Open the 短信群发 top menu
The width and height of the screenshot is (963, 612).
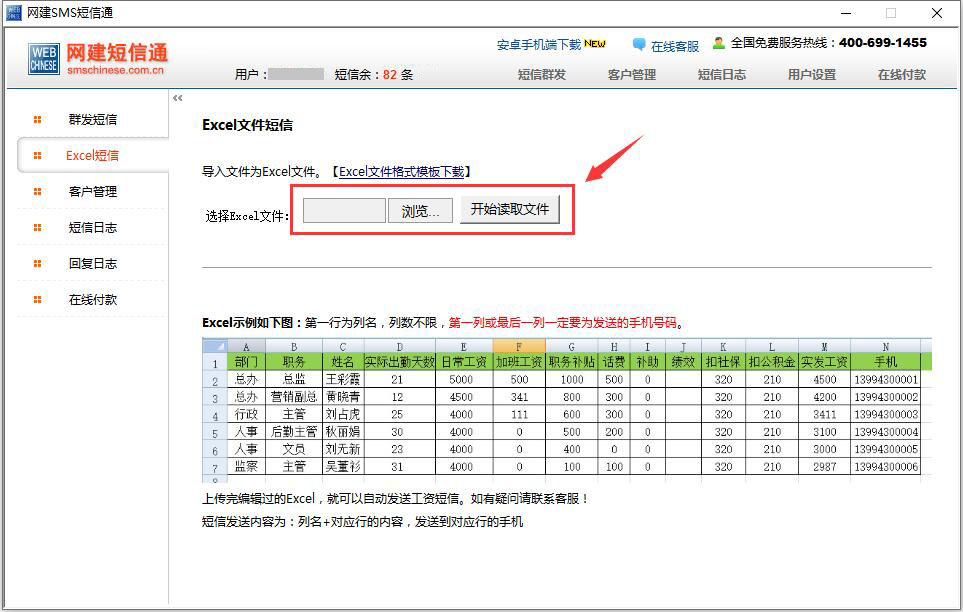click(541, 75)
